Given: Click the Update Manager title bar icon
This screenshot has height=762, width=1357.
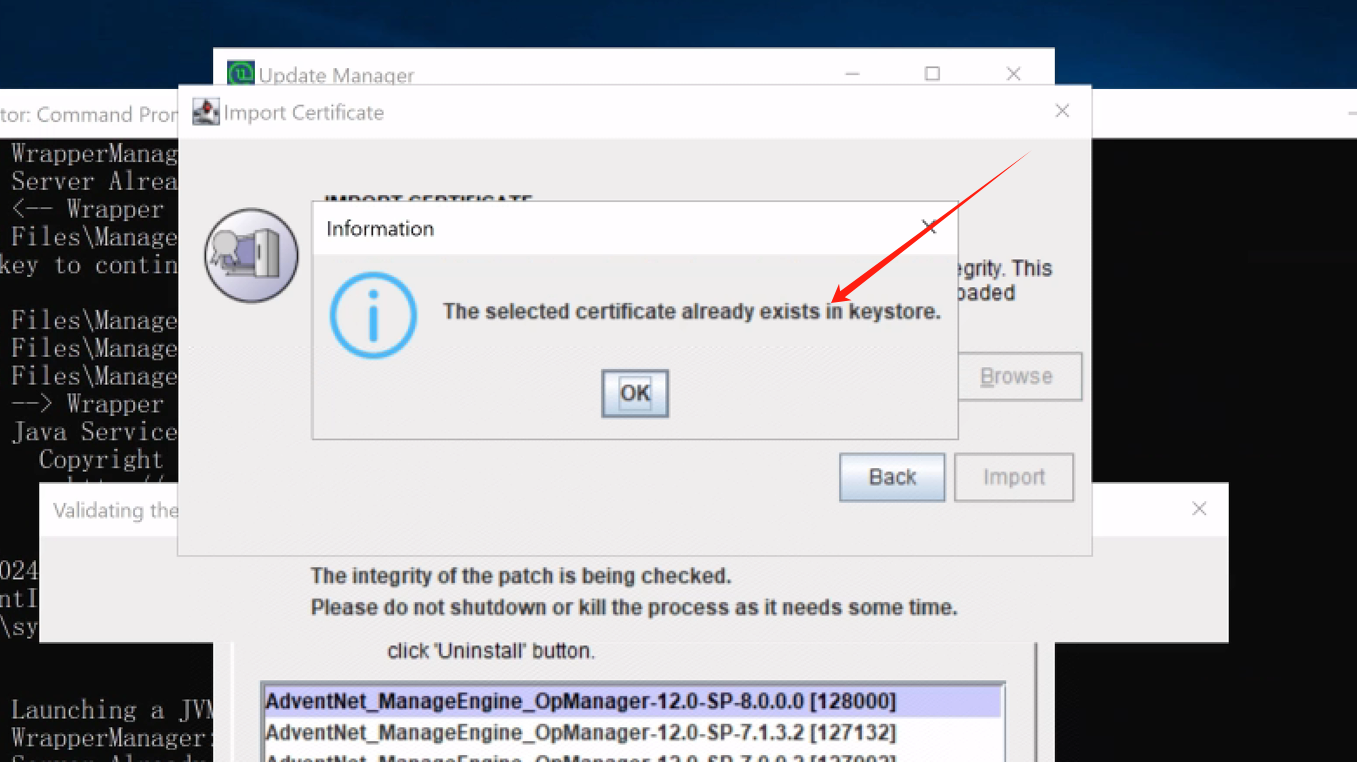Looking at the screenshot, I should coord(240,73).
